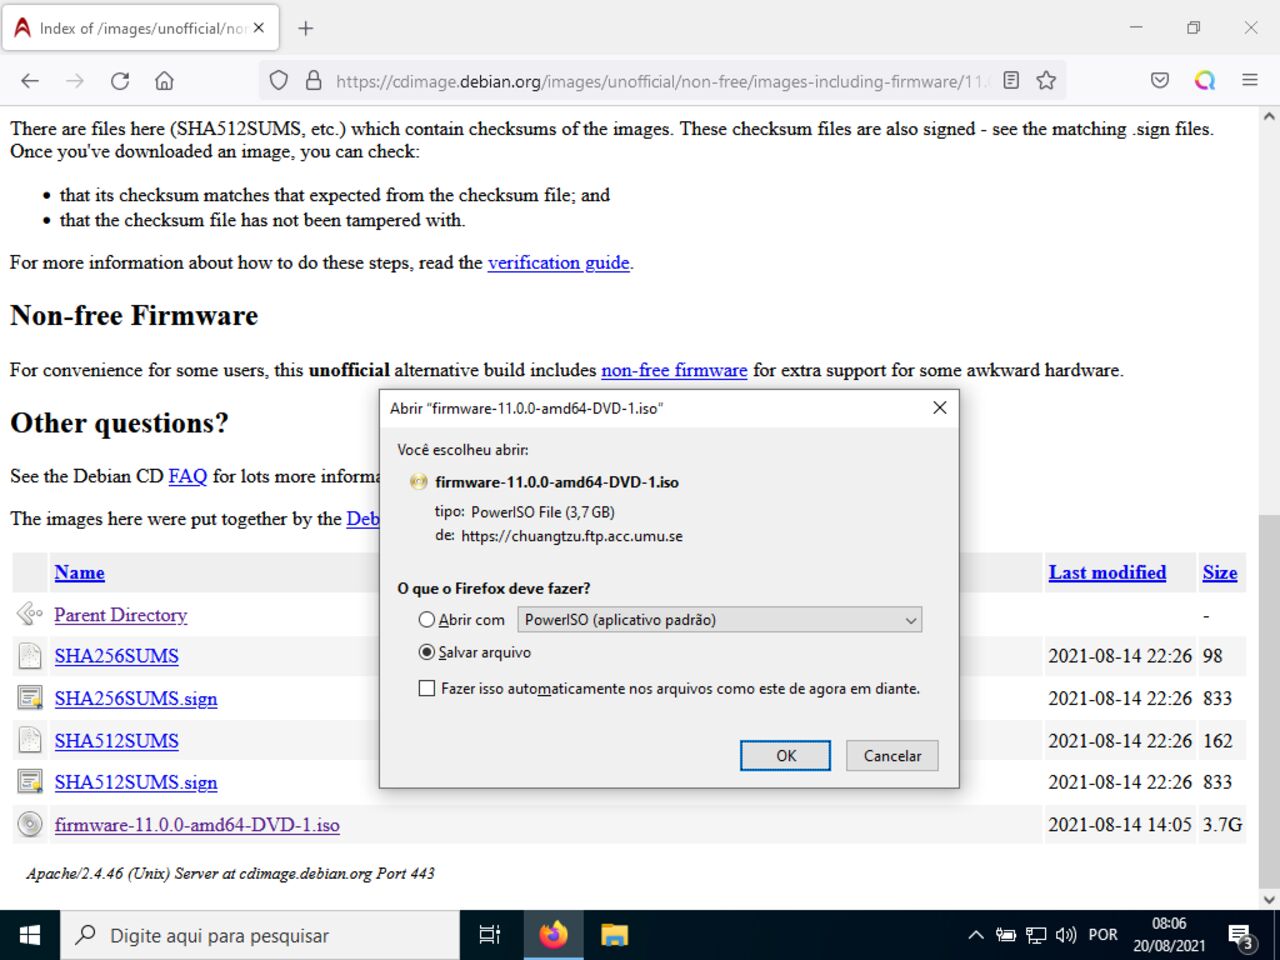Close the Index of /images tab
The width and height of the screenshot is (1280, 960).
point(259,28)
